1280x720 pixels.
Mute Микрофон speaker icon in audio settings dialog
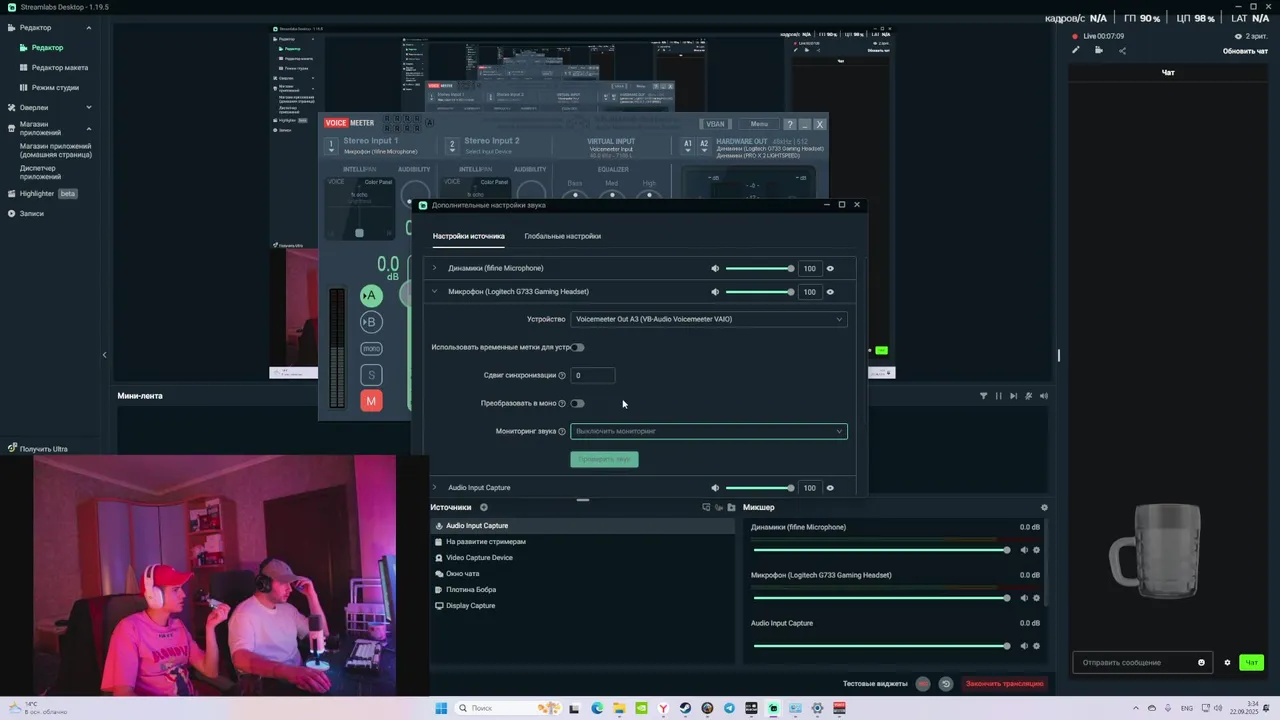pos(715,292)
